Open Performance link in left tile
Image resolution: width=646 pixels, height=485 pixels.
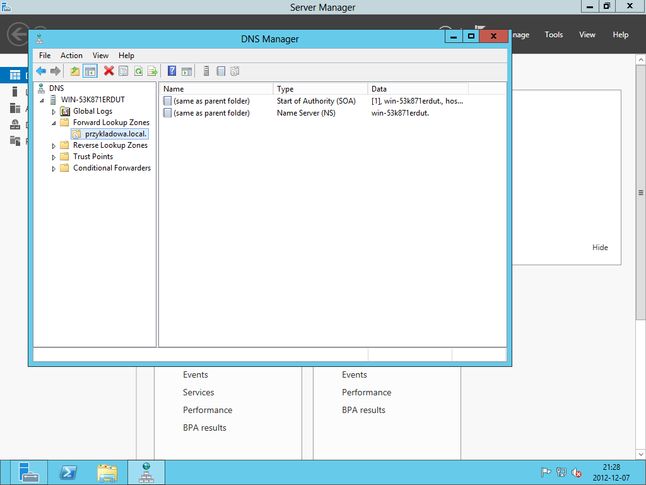207,410
